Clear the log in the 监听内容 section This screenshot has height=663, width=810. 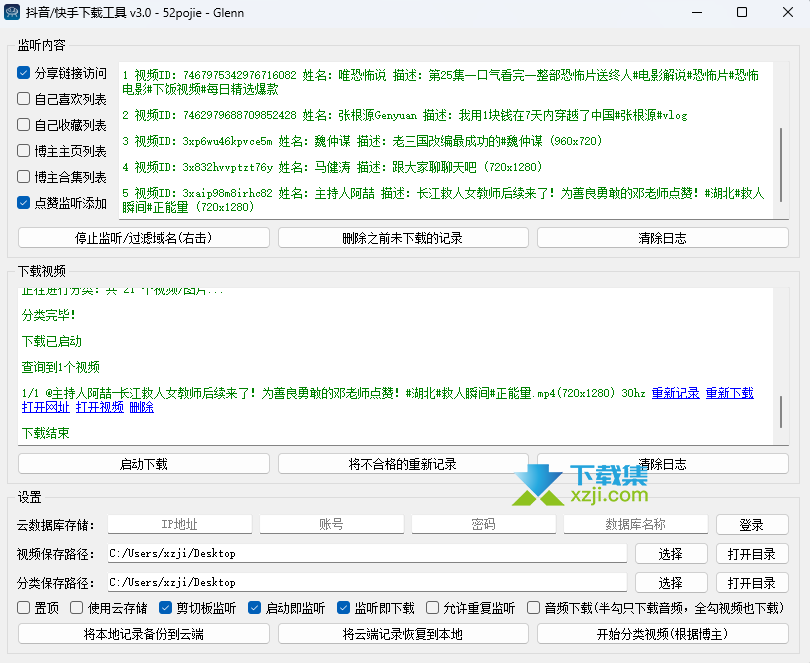(x=663, y=238)
